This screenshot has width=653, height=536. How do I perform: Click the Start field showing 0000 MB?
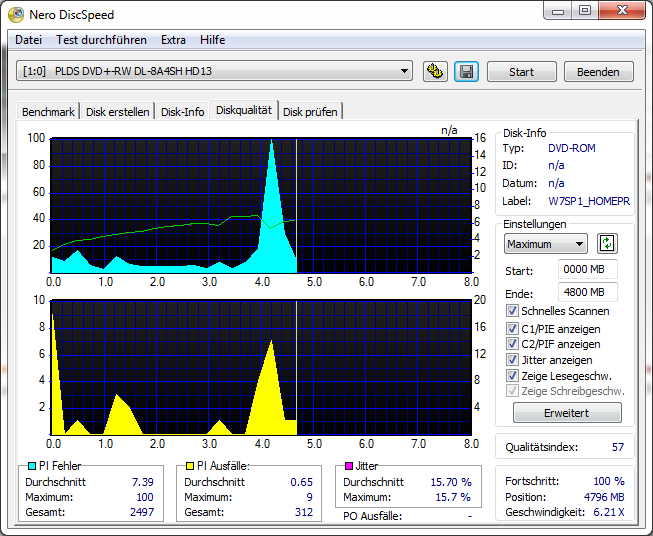588,269
